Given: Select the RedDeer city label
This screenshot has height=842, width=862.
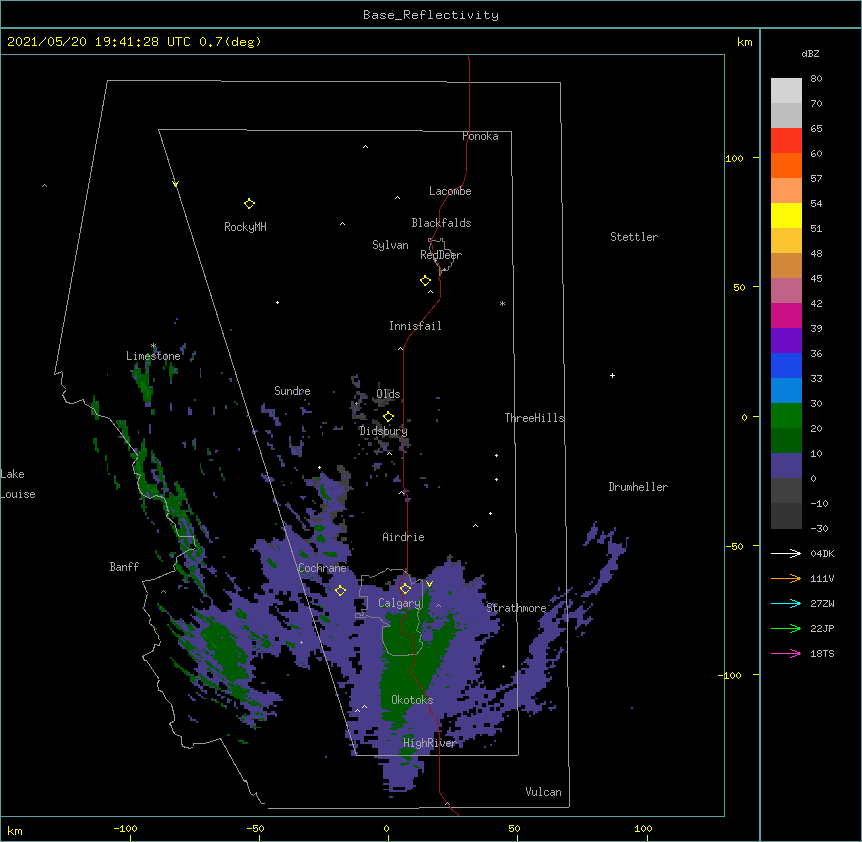Looking at the screenshot, I should 441,255.
